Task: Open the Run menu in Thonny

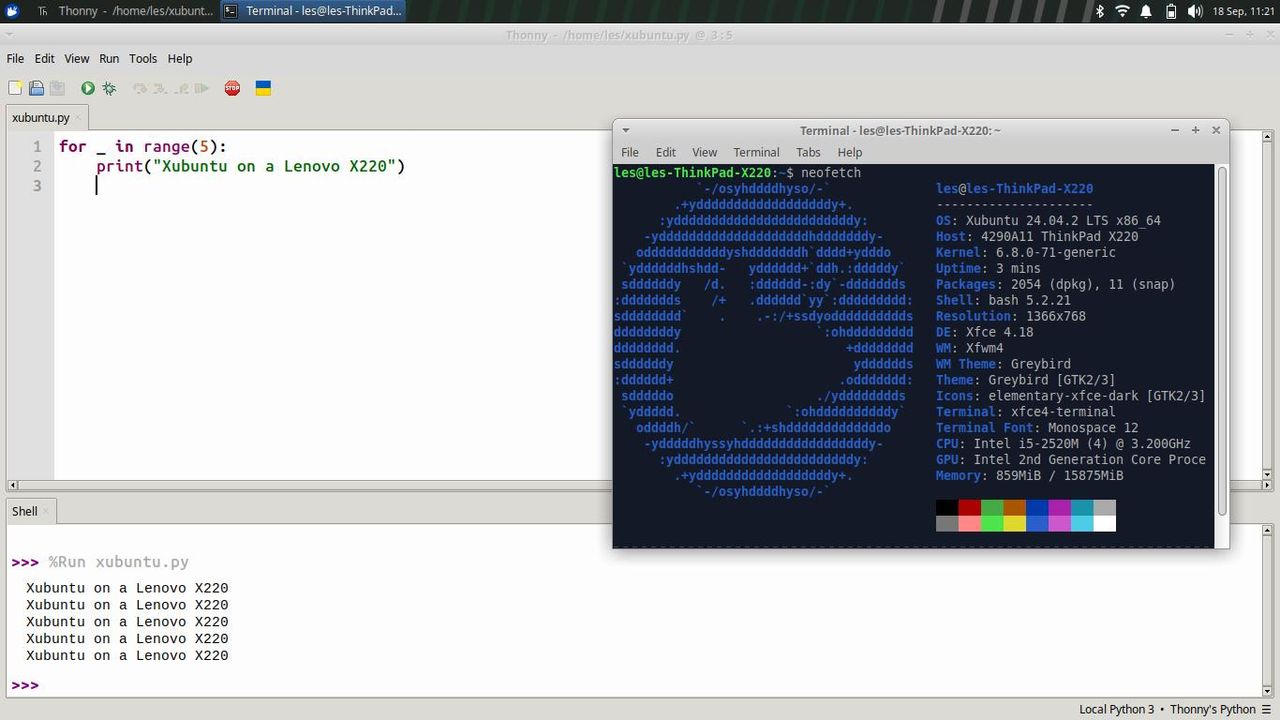Action: tap(109, 59)
